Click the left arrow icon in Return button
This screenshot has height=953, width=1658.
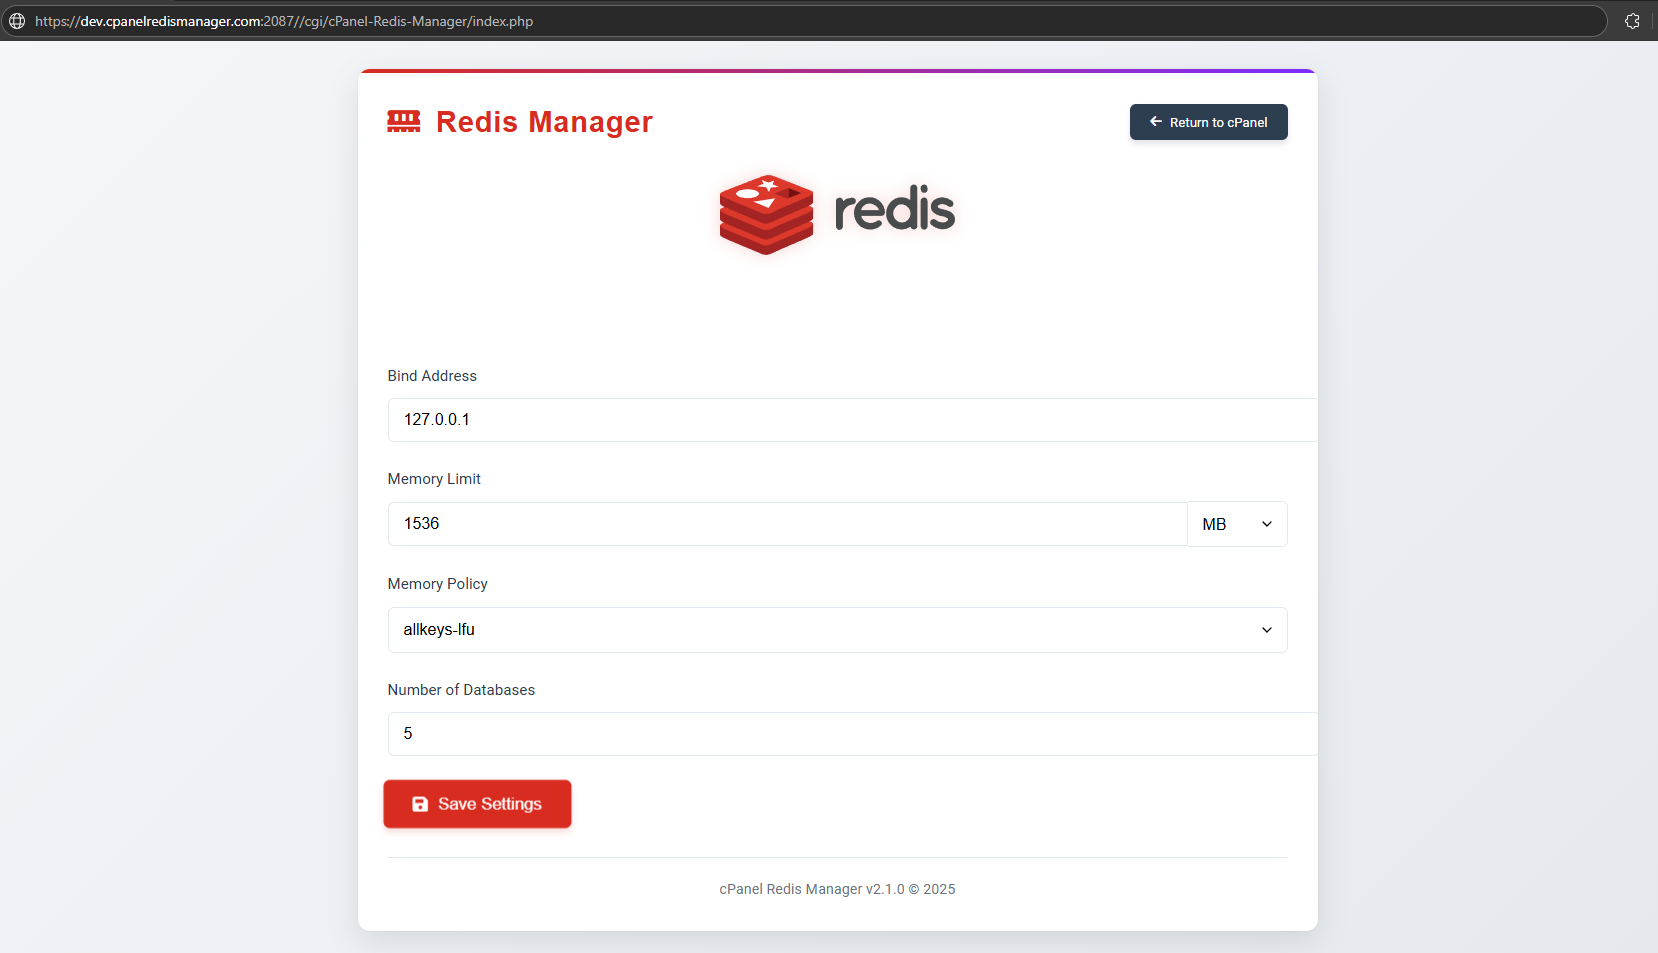coord(1155,122)
